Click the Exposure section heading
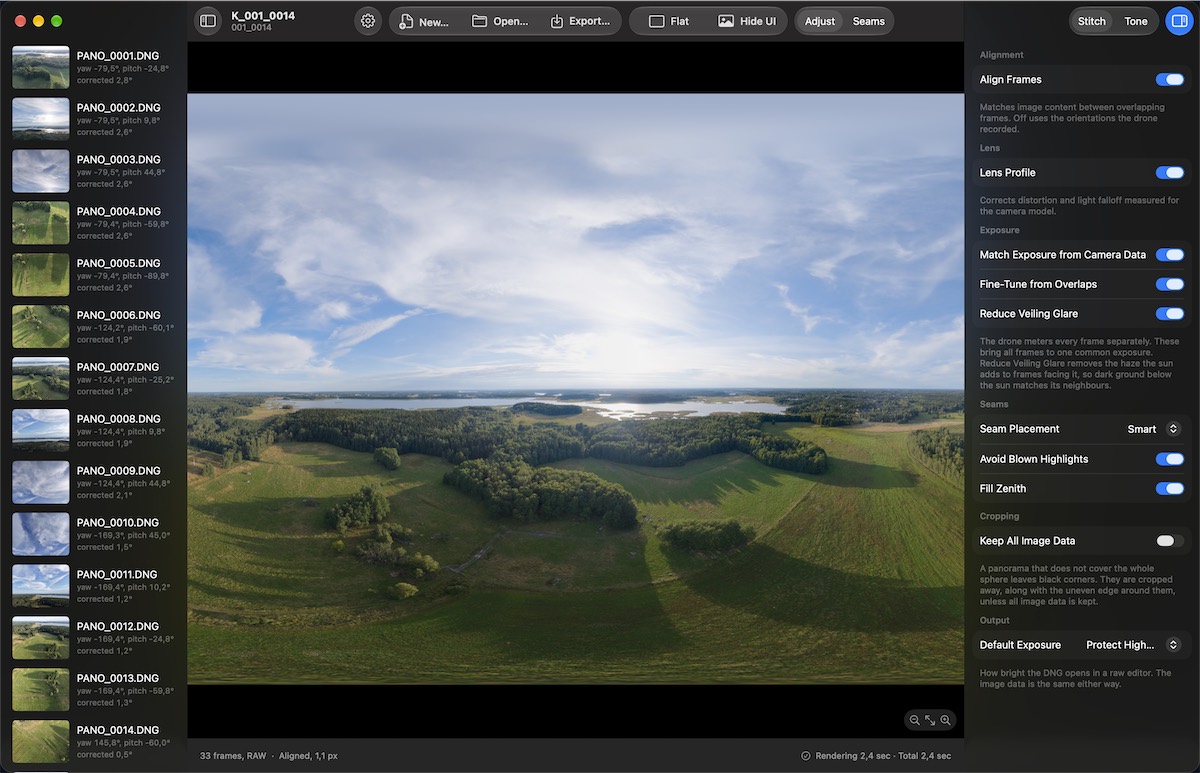 coord(1000,231)
